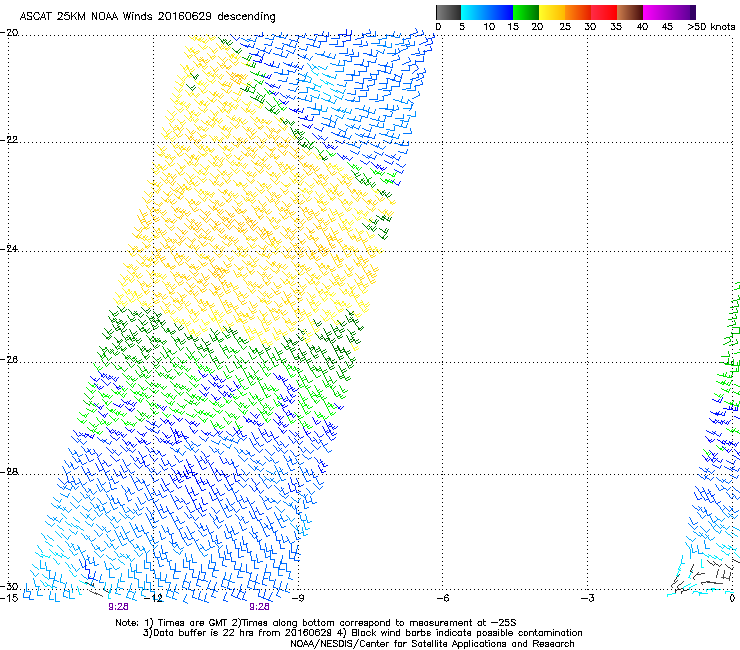Select the "-22" latitude axis label

(x=9, y=140)
